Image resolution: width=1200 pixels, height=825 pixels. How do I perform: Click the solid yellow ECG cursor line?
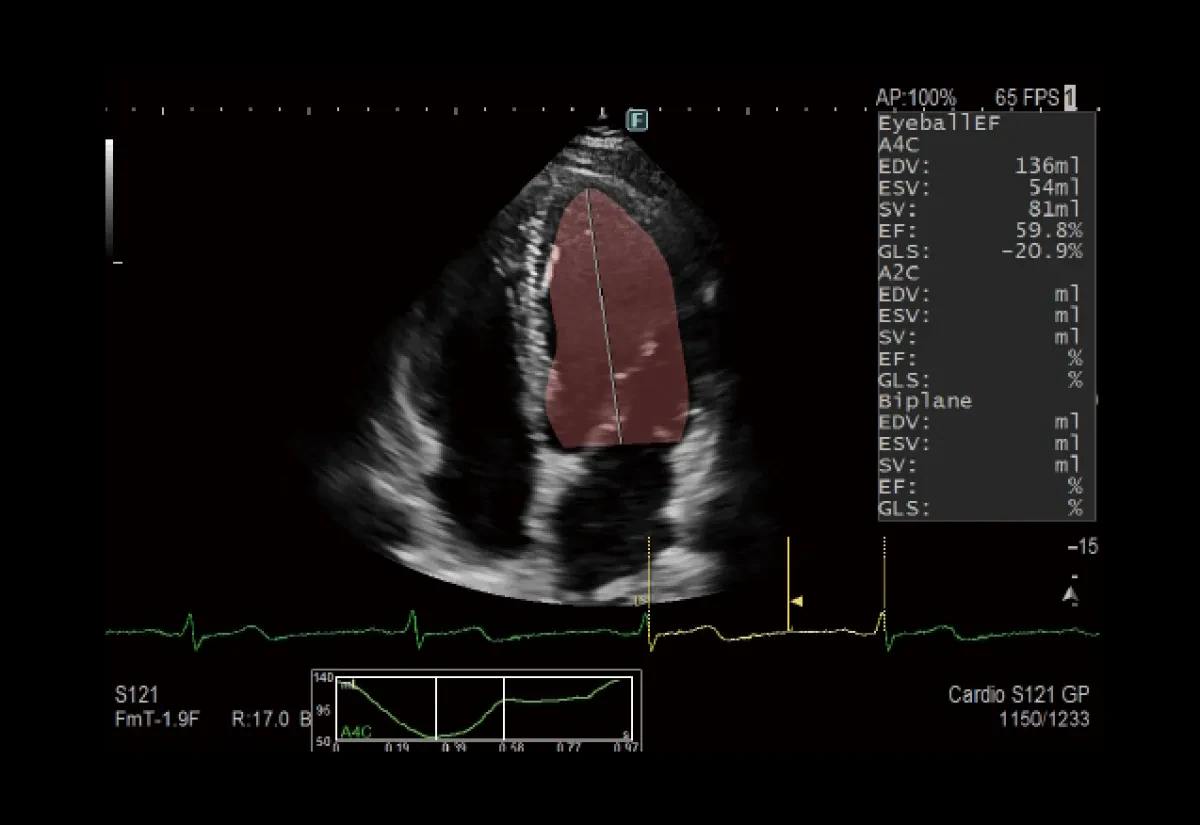pos(788,585)
